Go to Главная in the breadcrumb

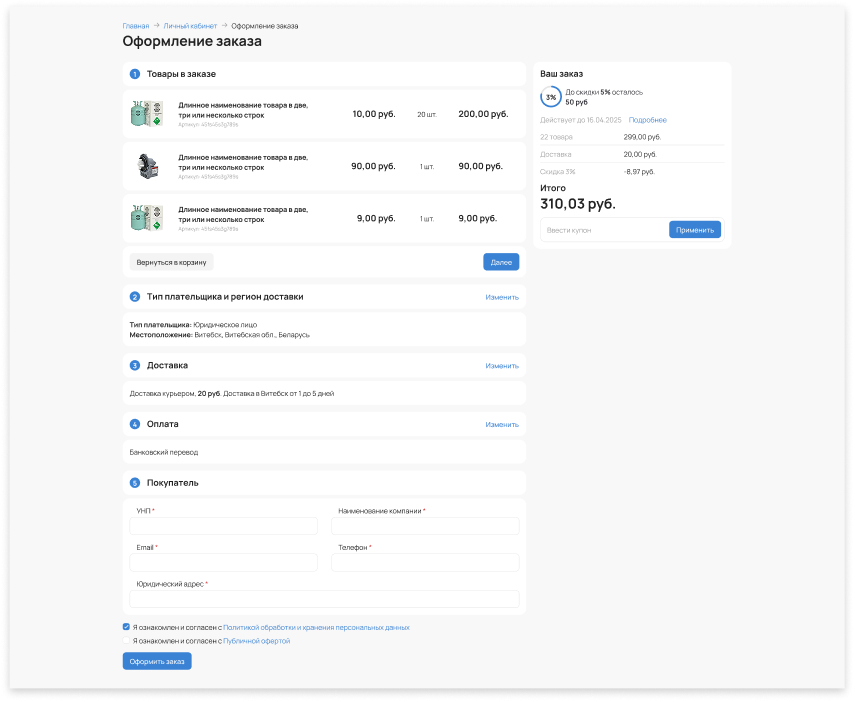136,26
